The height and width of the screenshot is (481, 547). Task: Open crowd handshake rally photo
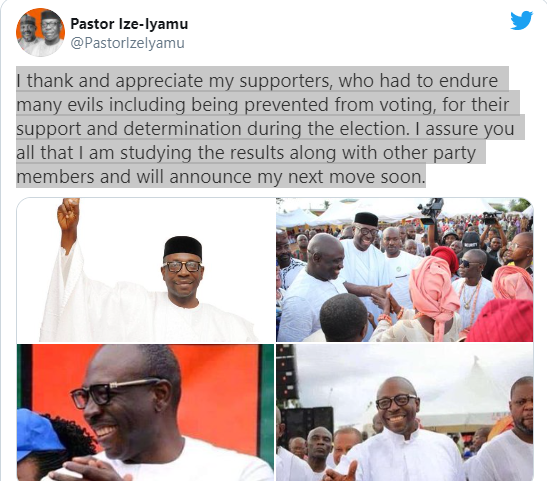tap(405, 270)
